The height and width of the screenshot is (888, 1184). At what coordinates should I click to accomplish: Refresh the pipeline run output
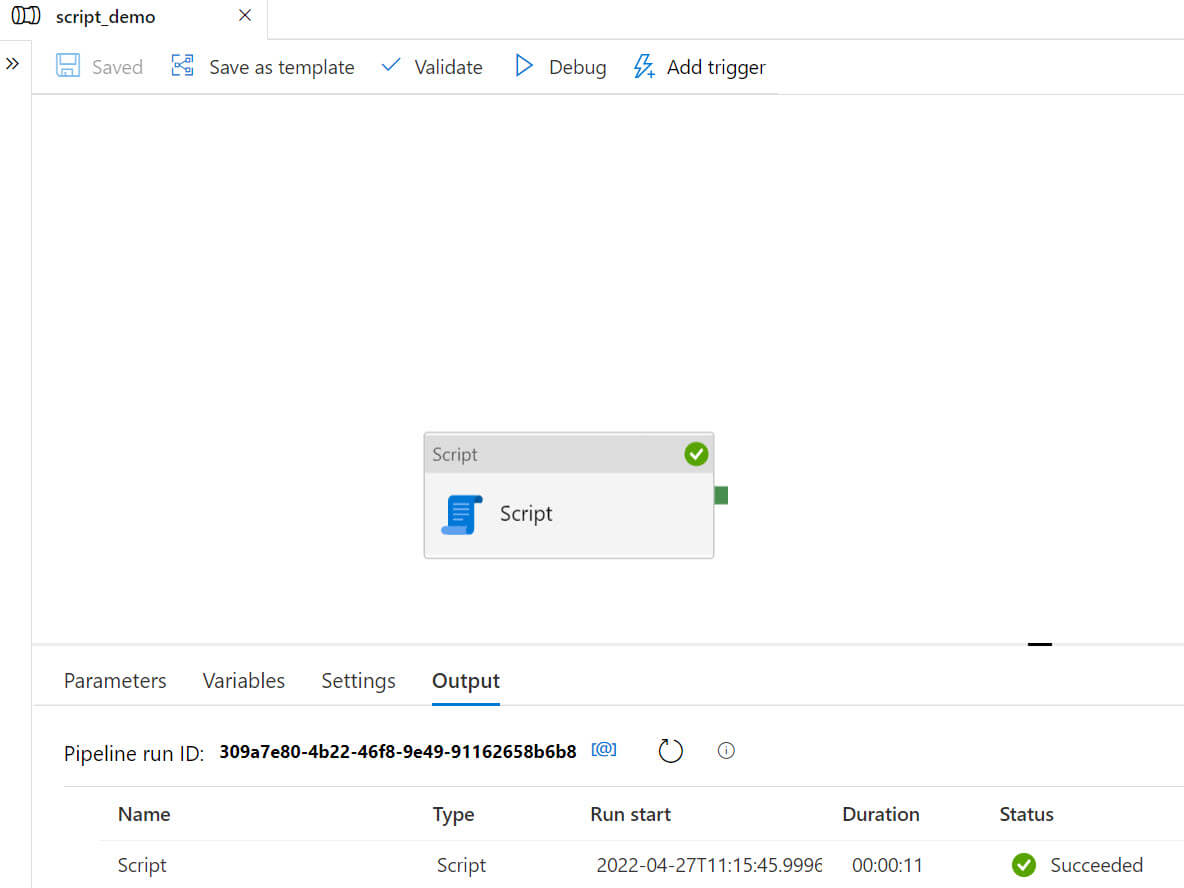click(x=670, y=751)
